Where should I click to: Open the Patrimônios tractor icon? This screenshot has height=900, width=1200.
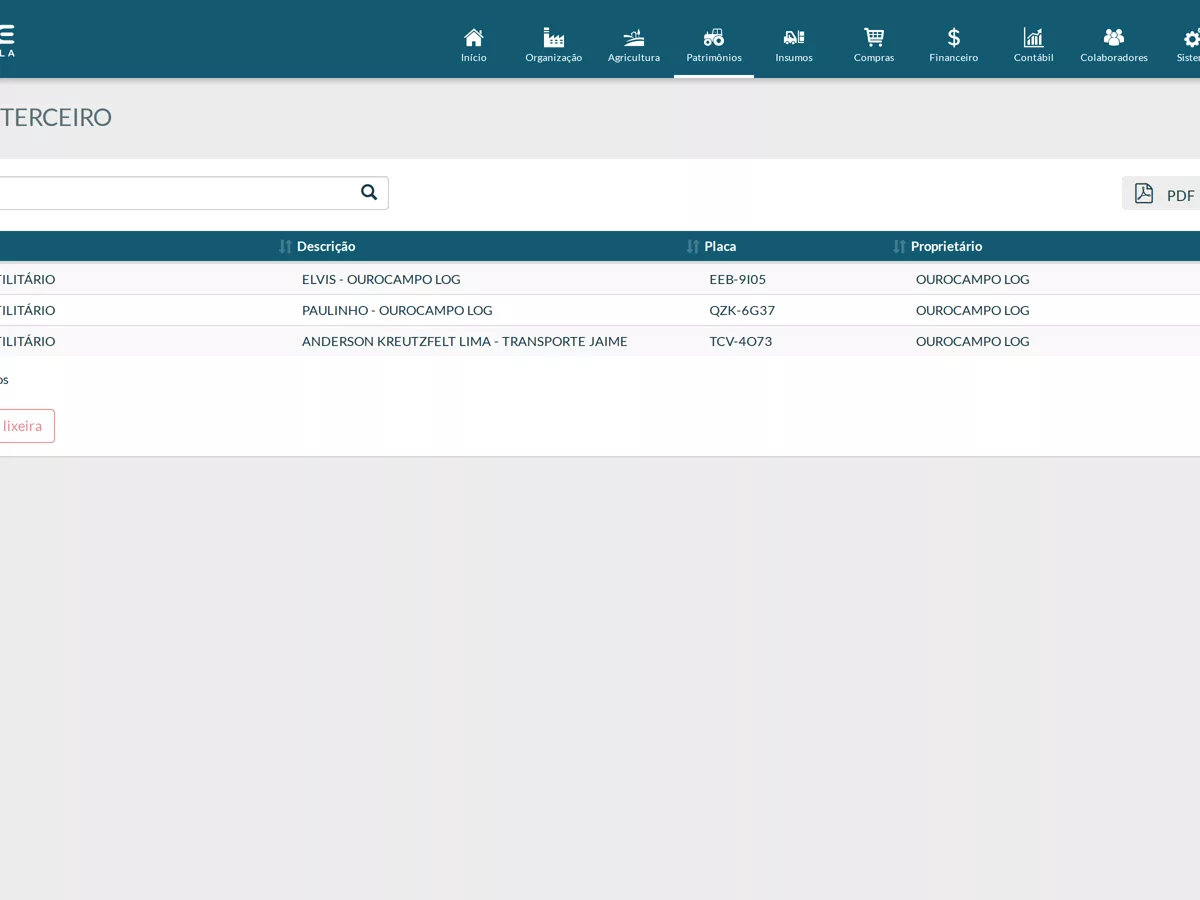pyautogui.click(x=714, y=38)
